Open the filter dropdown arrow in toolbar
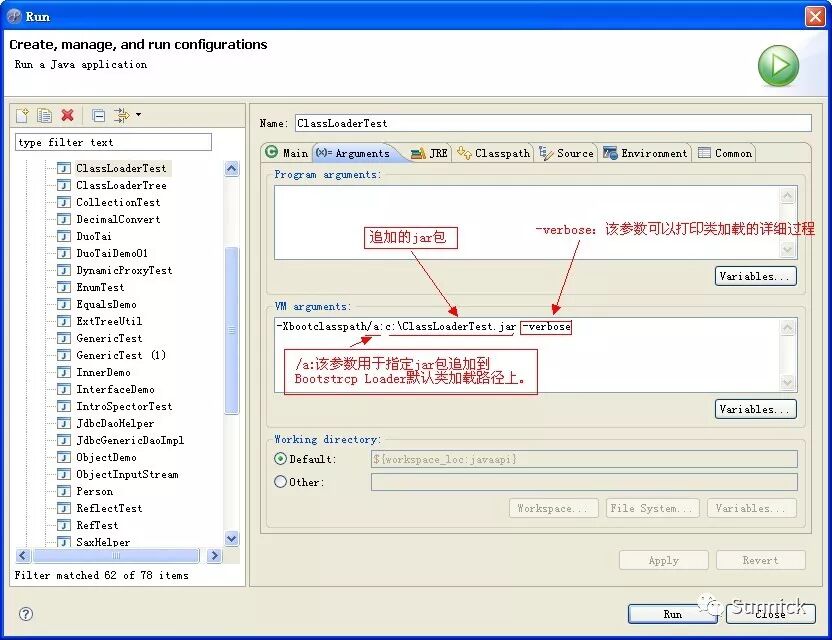 (138, 115)
